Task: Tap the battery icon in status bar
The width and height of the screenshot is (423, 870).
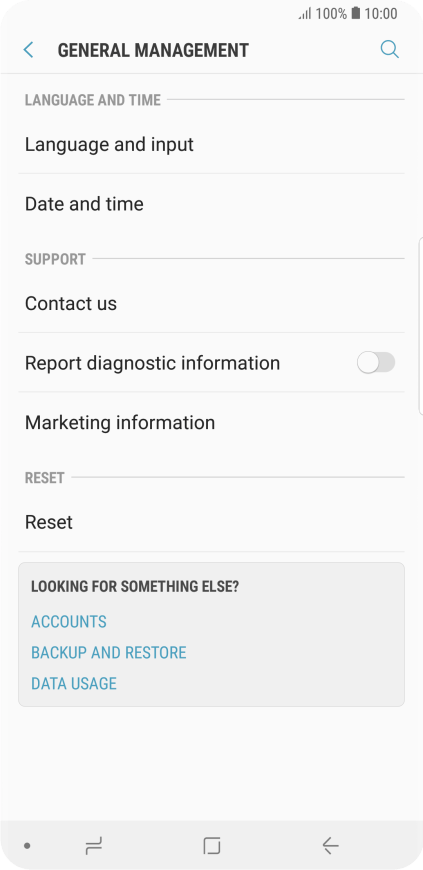Action: click(356, 13)
